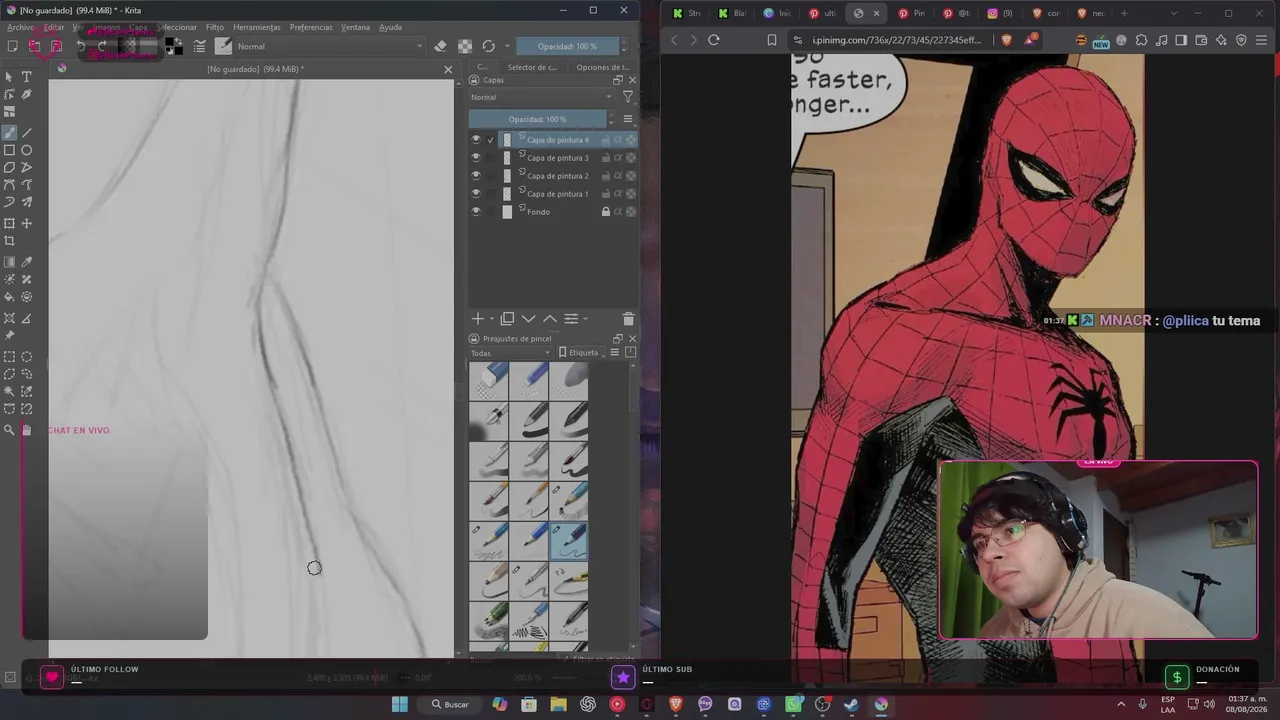Open the Ventana menu

click(x=355, y=27)
